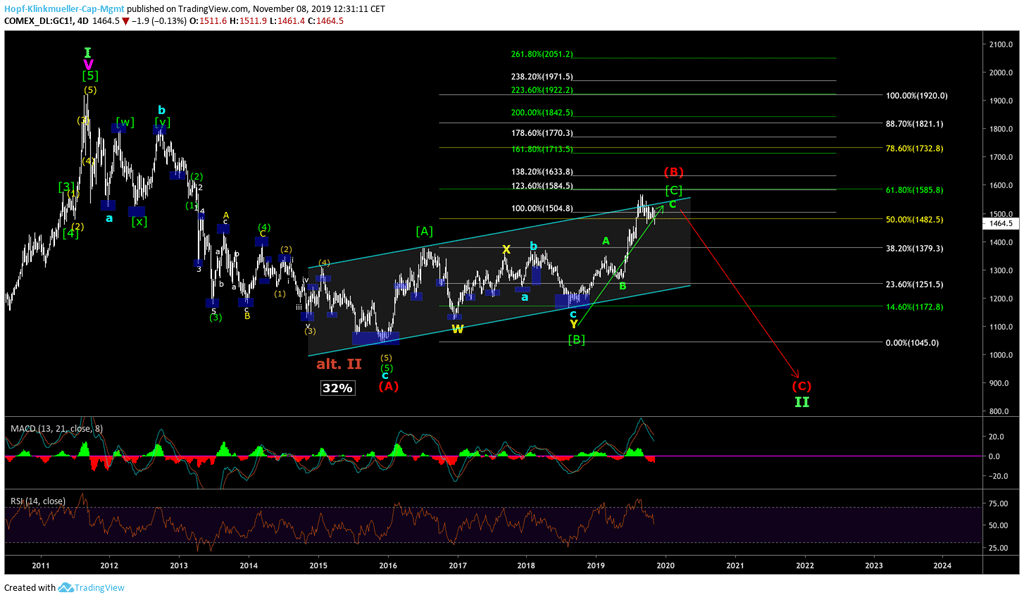Click the green [5] label under V
Image resolution: width=1024 pixels, height=600 pixels.
click(x=90, y=76)
